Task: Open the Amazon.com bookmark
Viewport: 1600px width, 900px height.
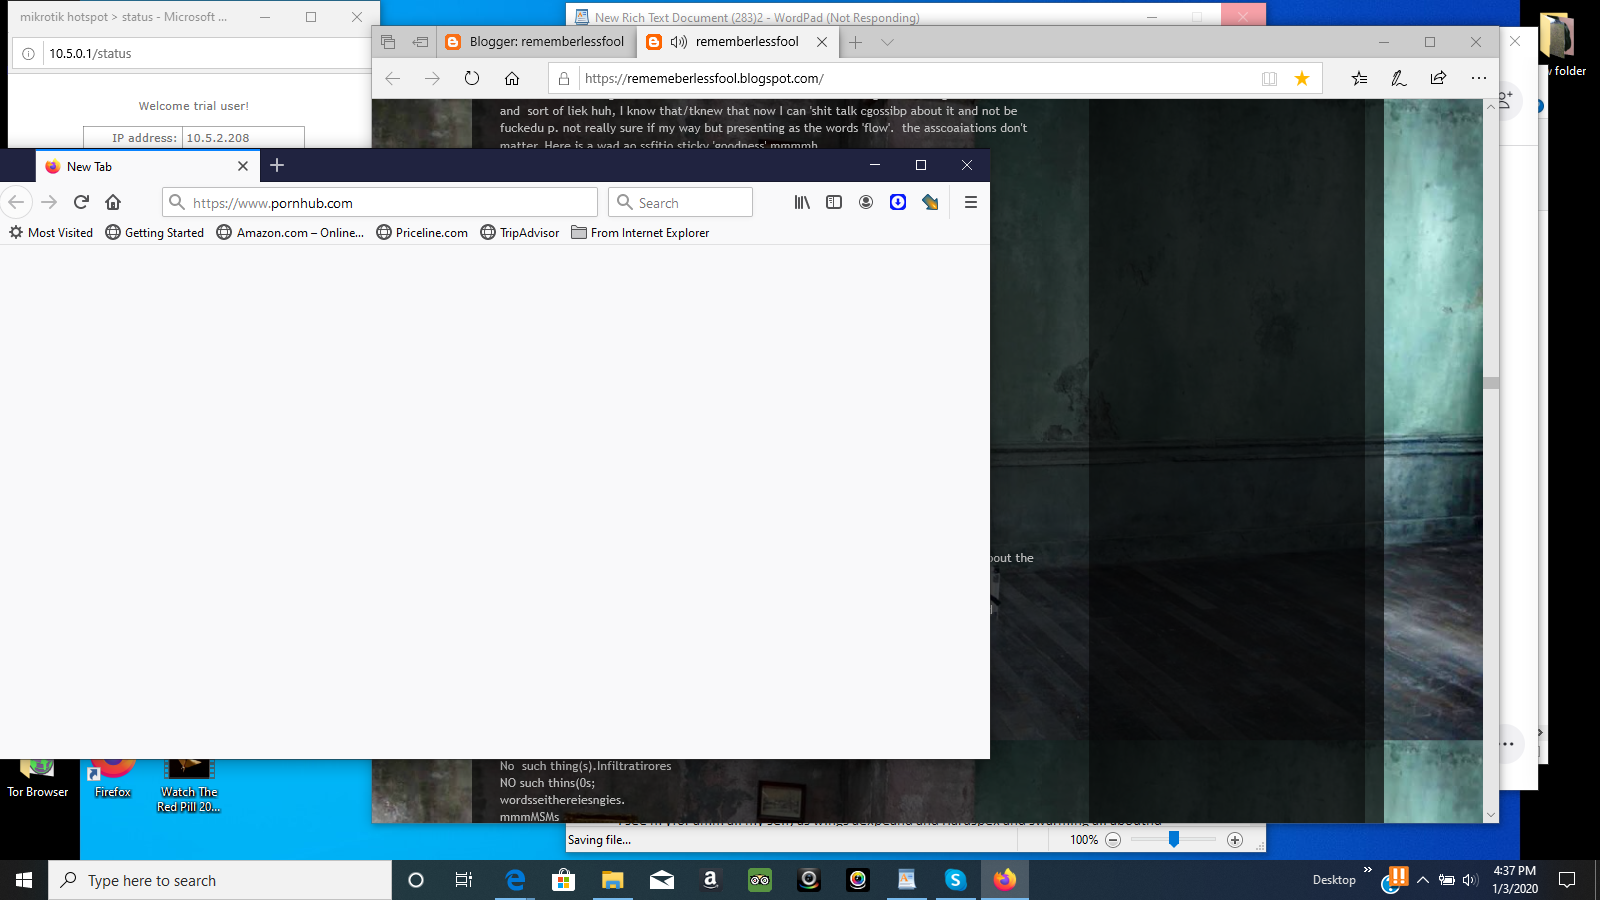Action: 291,232
